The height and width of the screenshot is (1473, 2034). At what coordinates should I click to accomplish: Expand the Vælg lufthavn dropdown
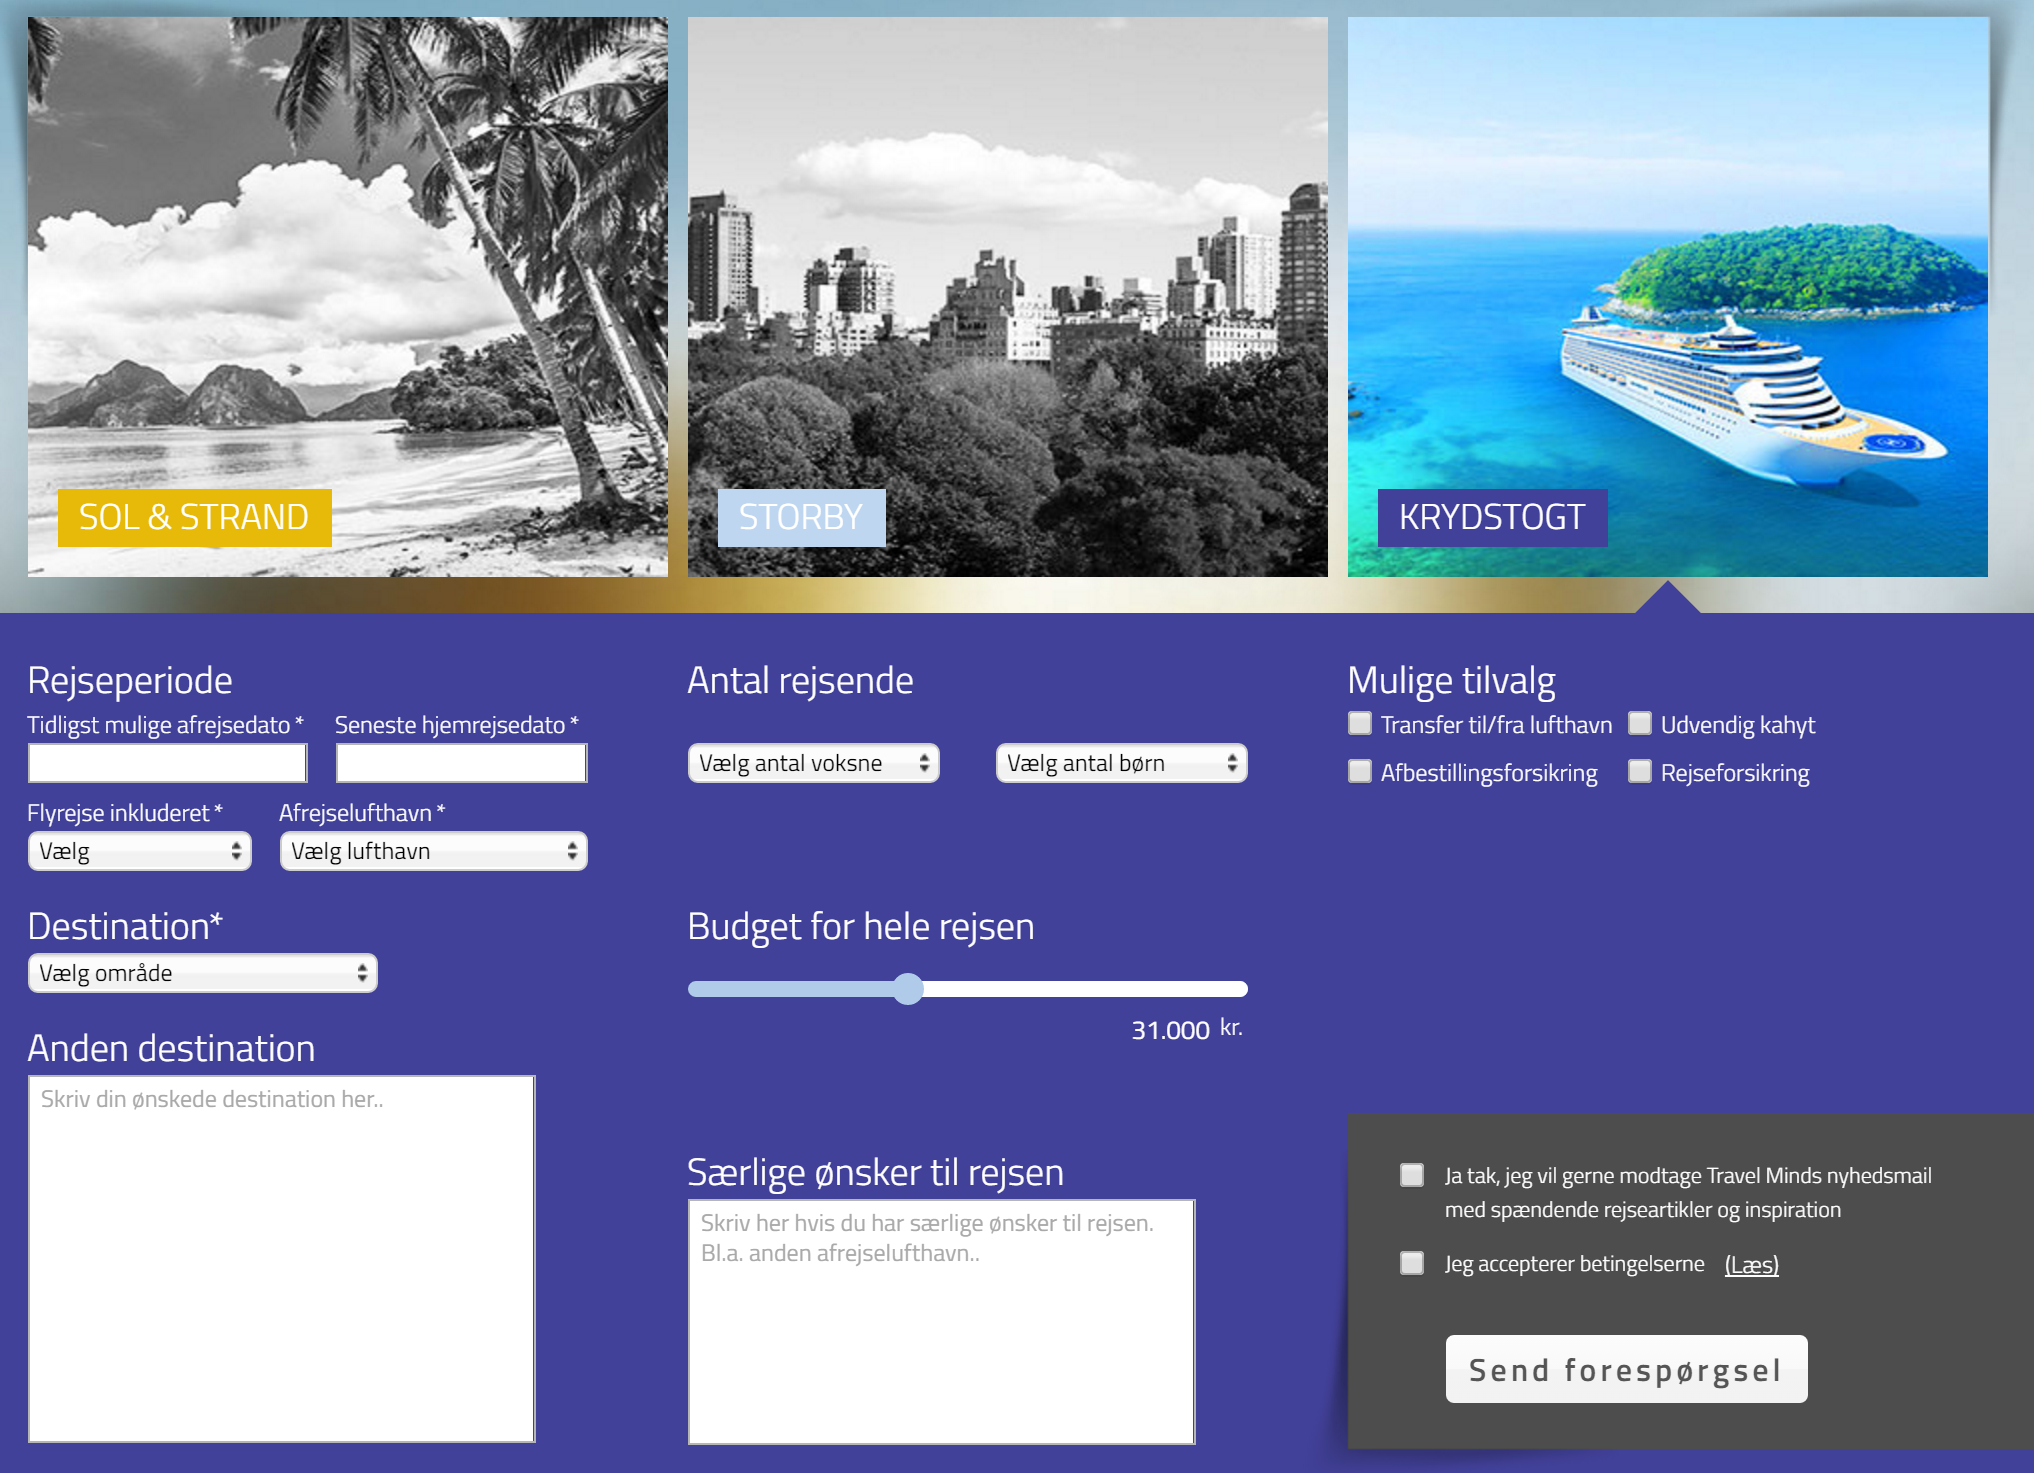[x=433, y=851]
